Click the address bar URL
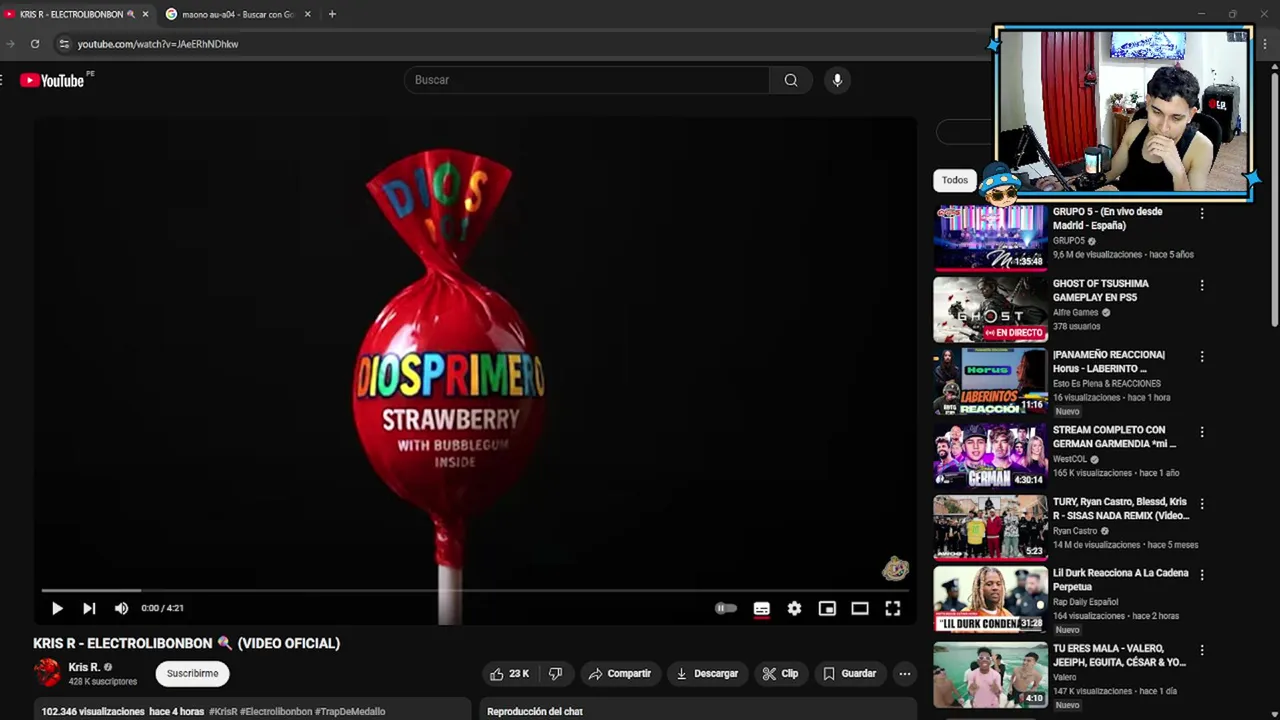The height and width of the screenshot is (720, 1280). (x=158, y=44)
